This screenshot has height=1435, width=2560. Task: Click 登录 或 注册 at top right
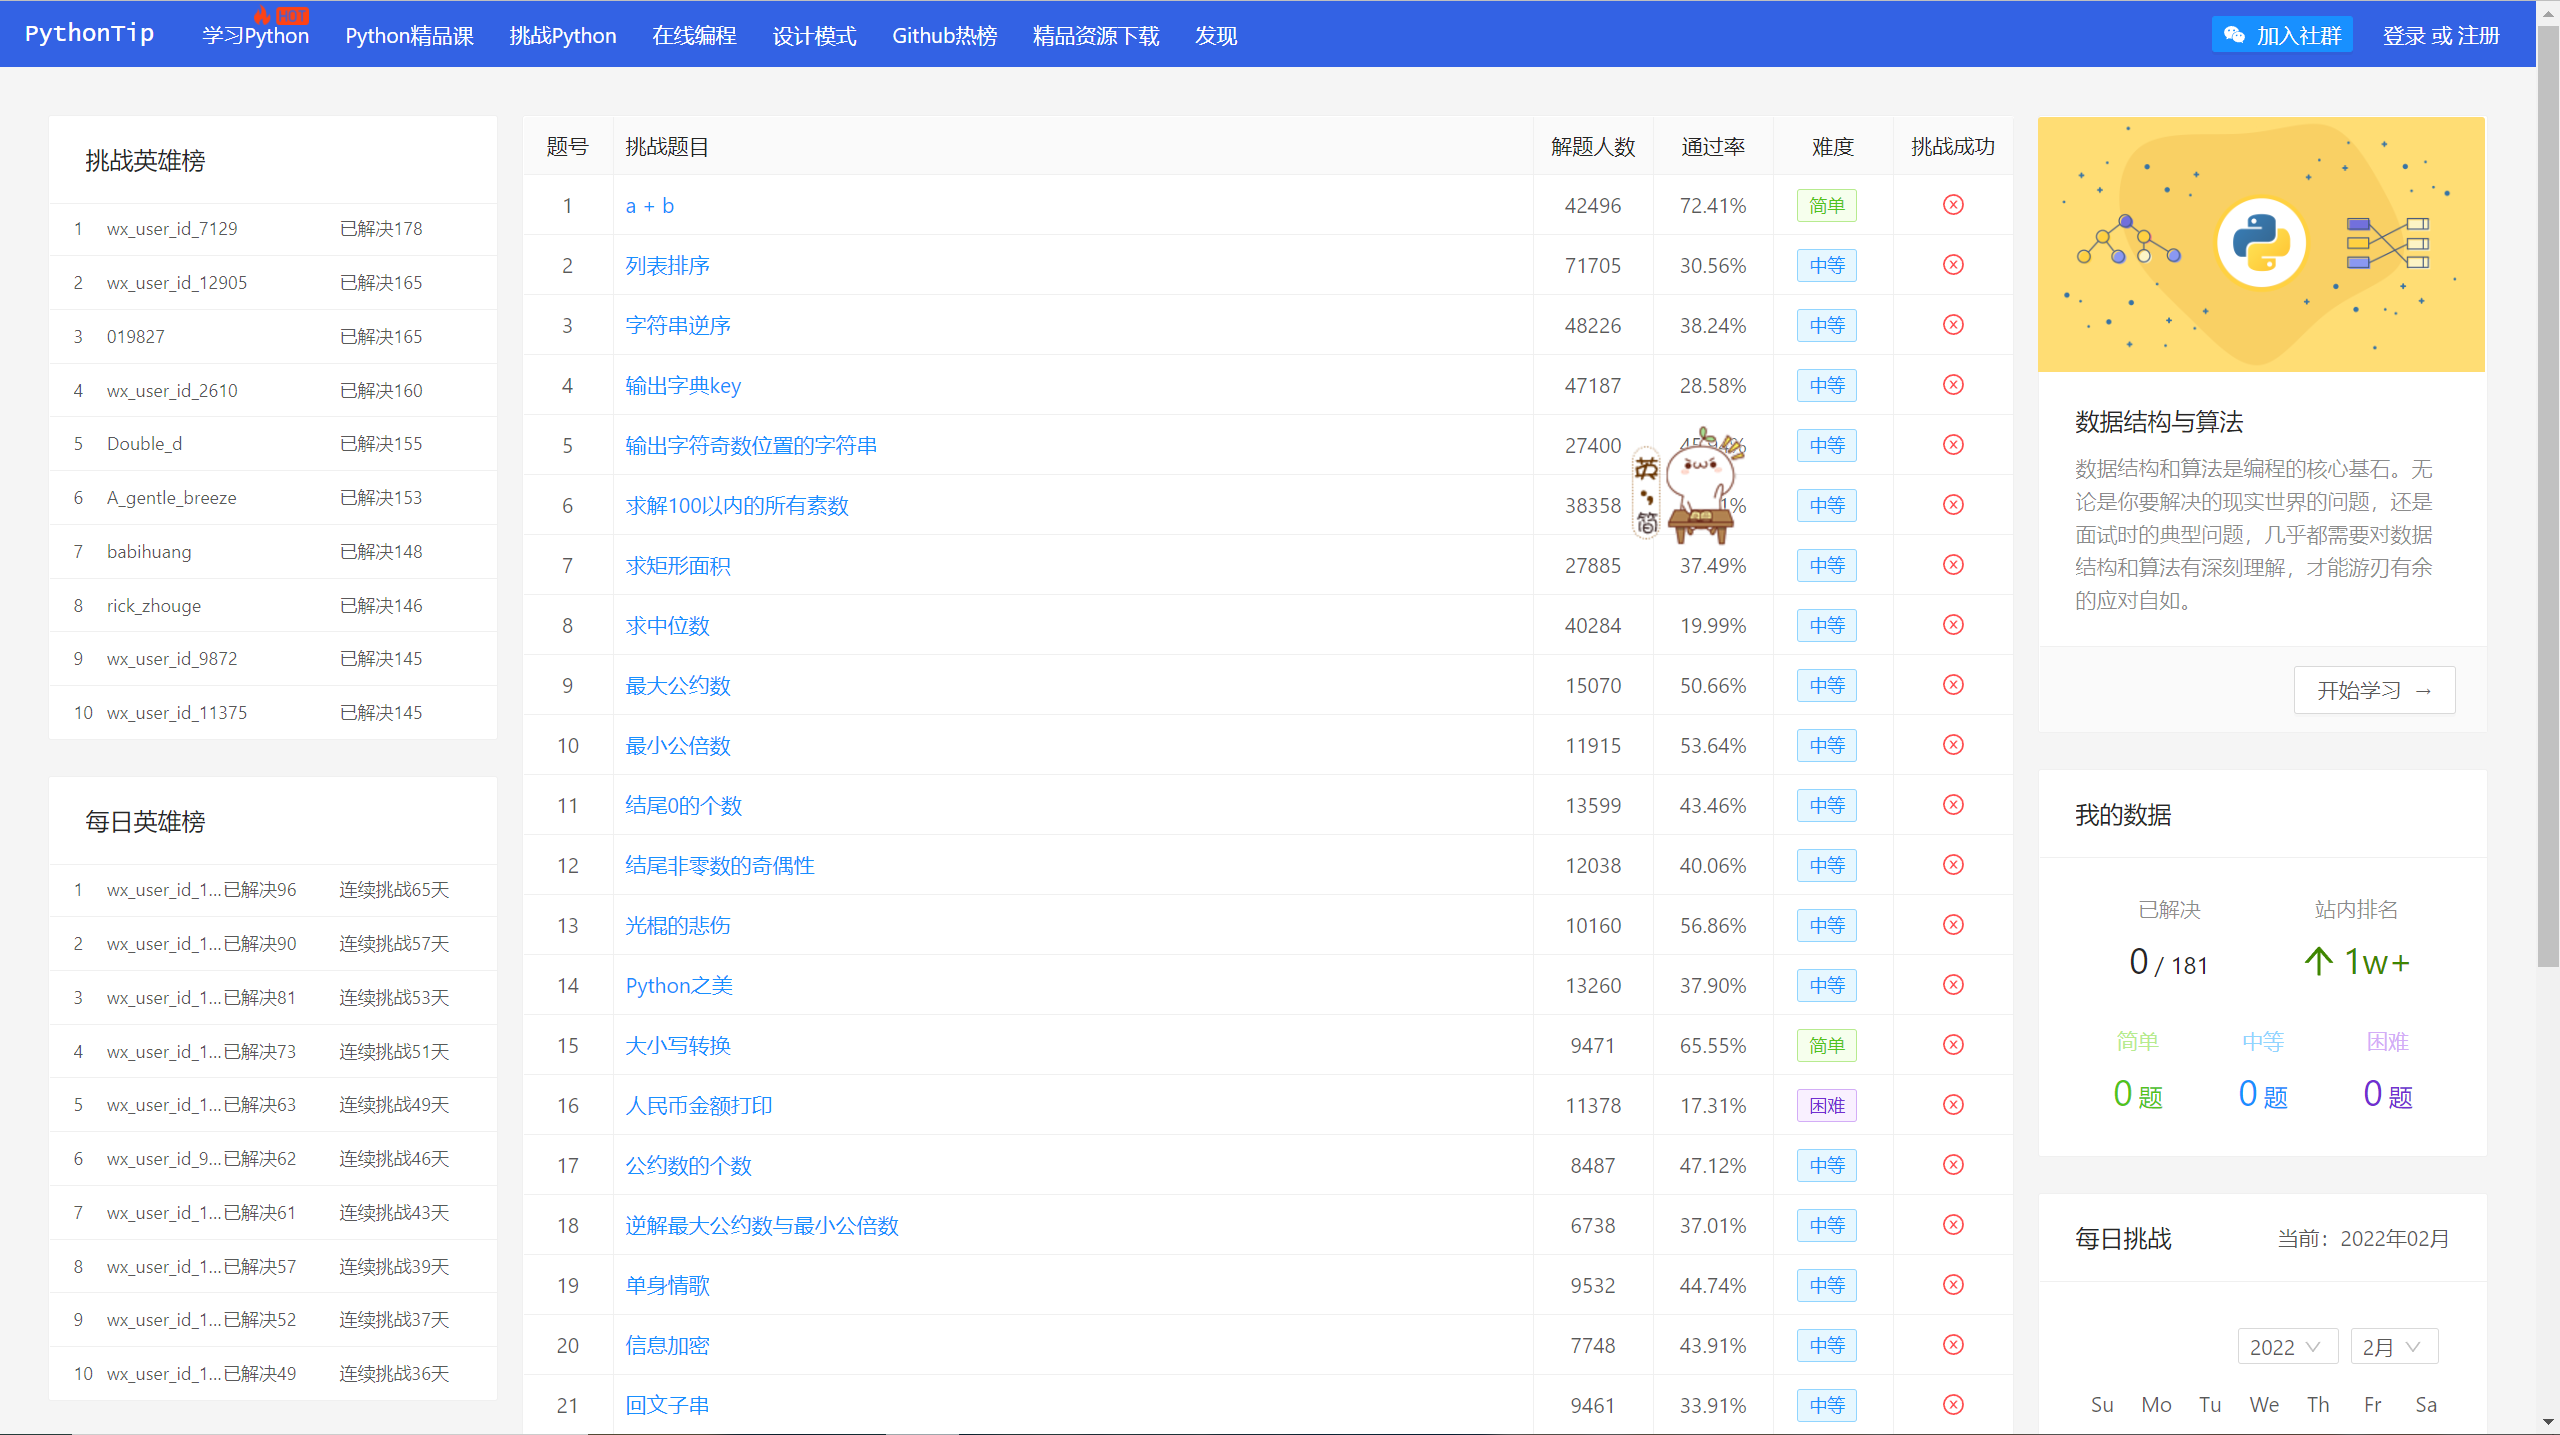[2440, 36]
